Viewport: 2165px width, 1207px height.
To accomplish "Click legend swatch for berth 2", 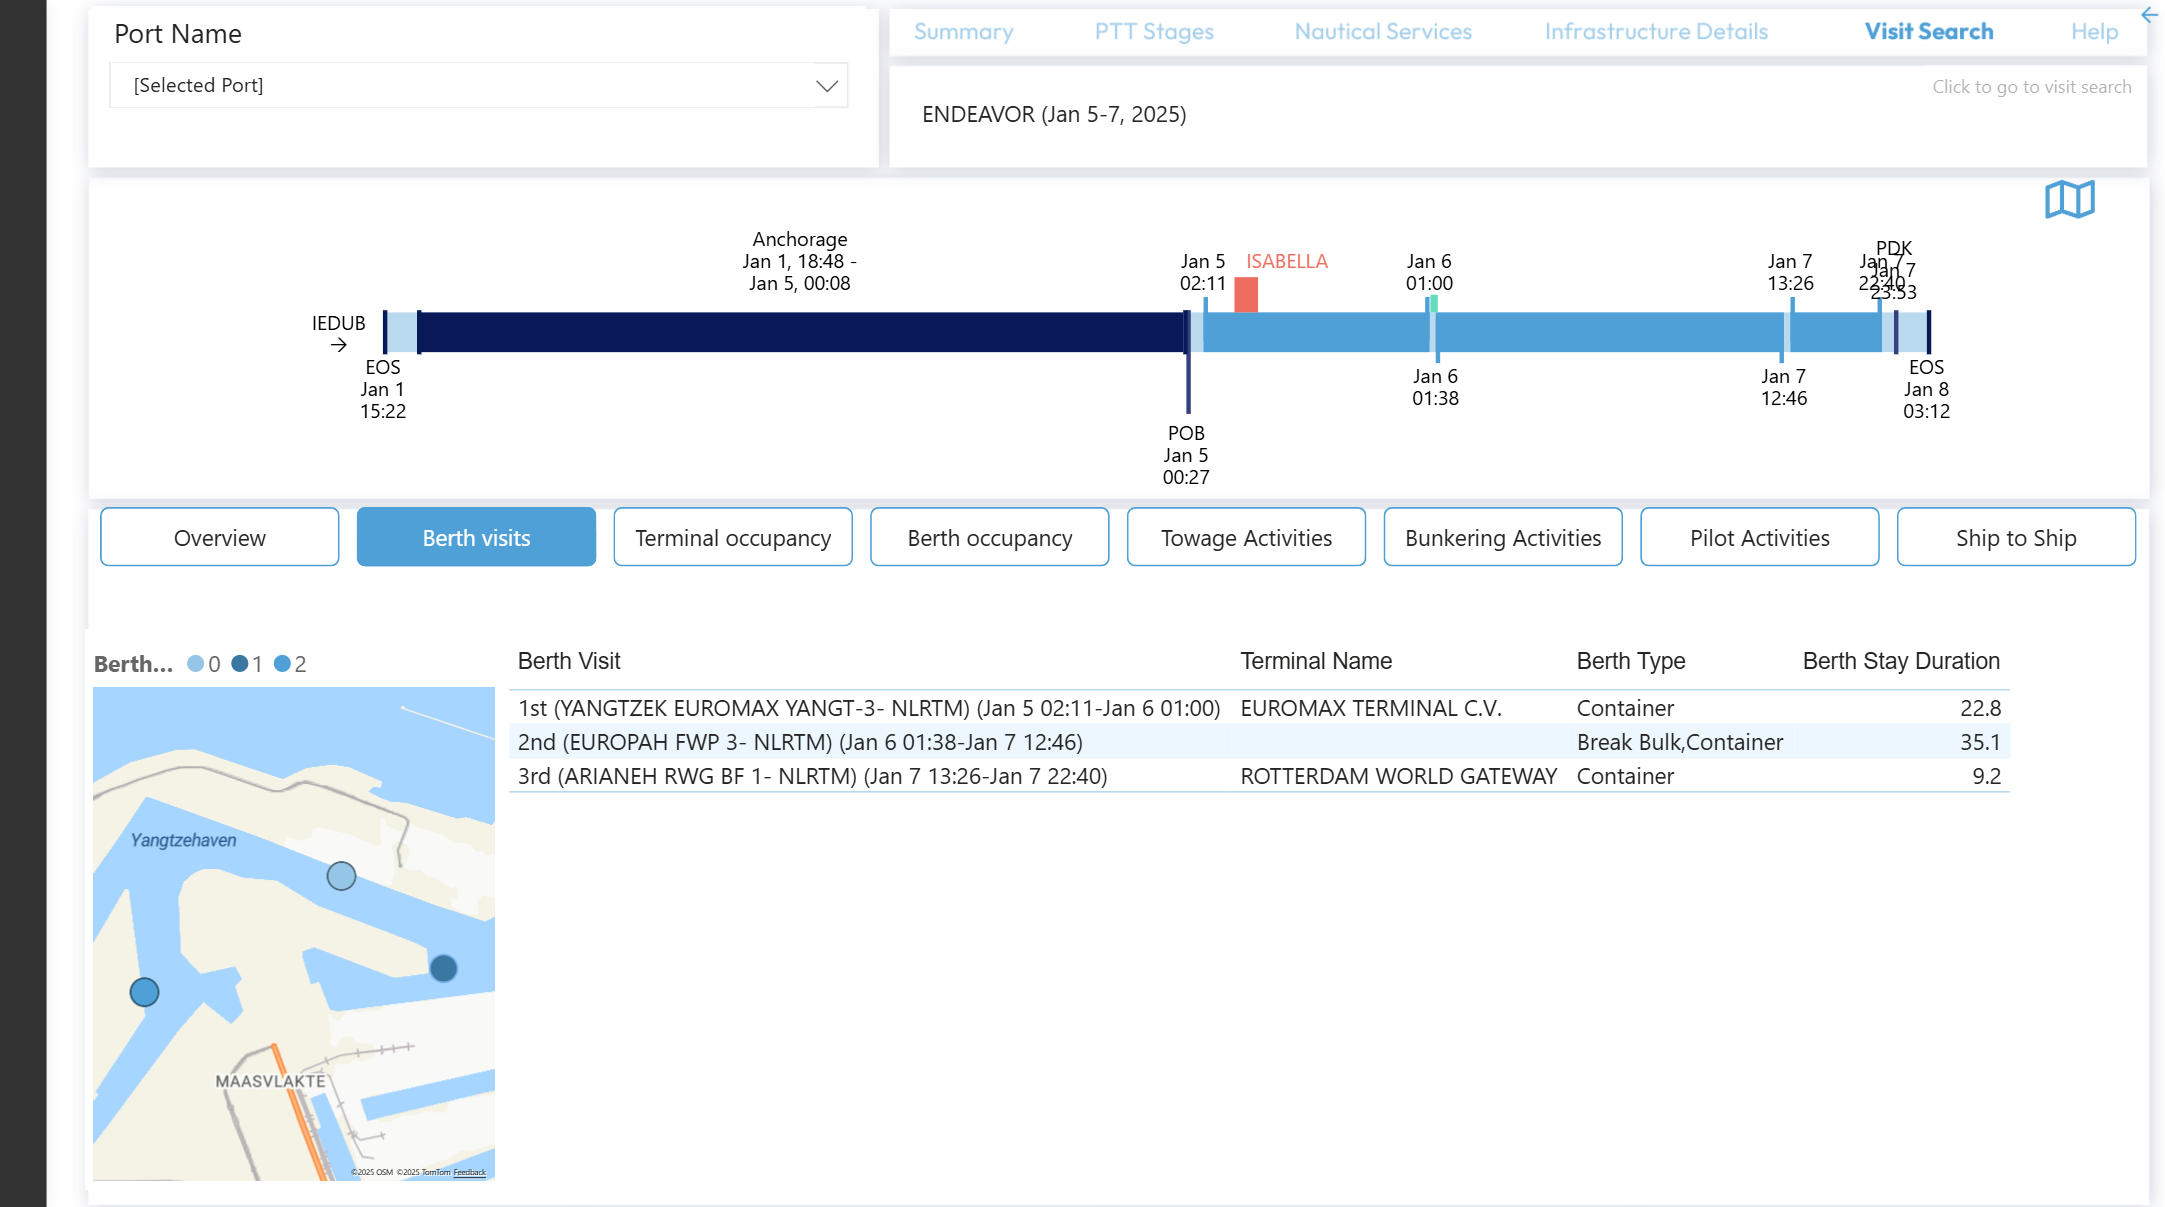I will pyautogui.click(x=283, y=664).
